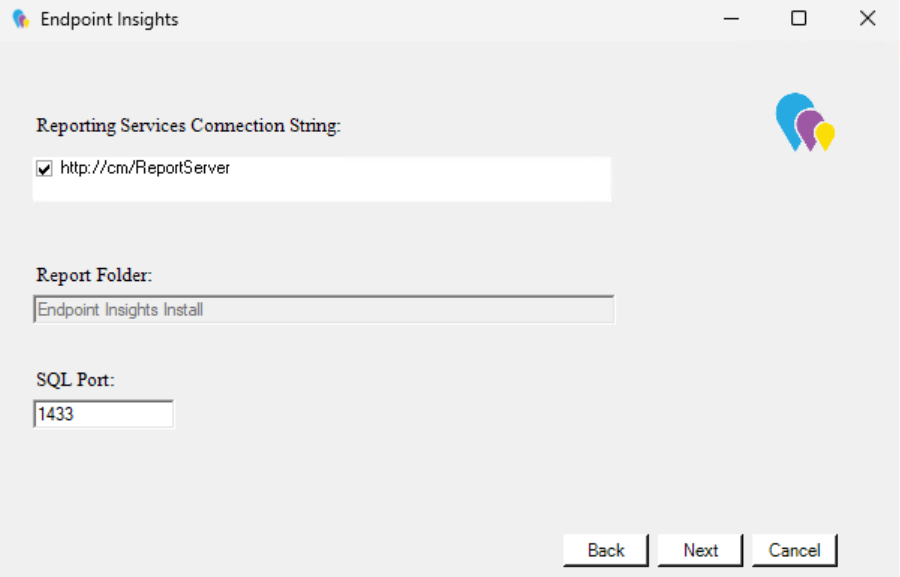Click the Endpoint Insights window title text

pyautogui.click(x=108, y=18)
